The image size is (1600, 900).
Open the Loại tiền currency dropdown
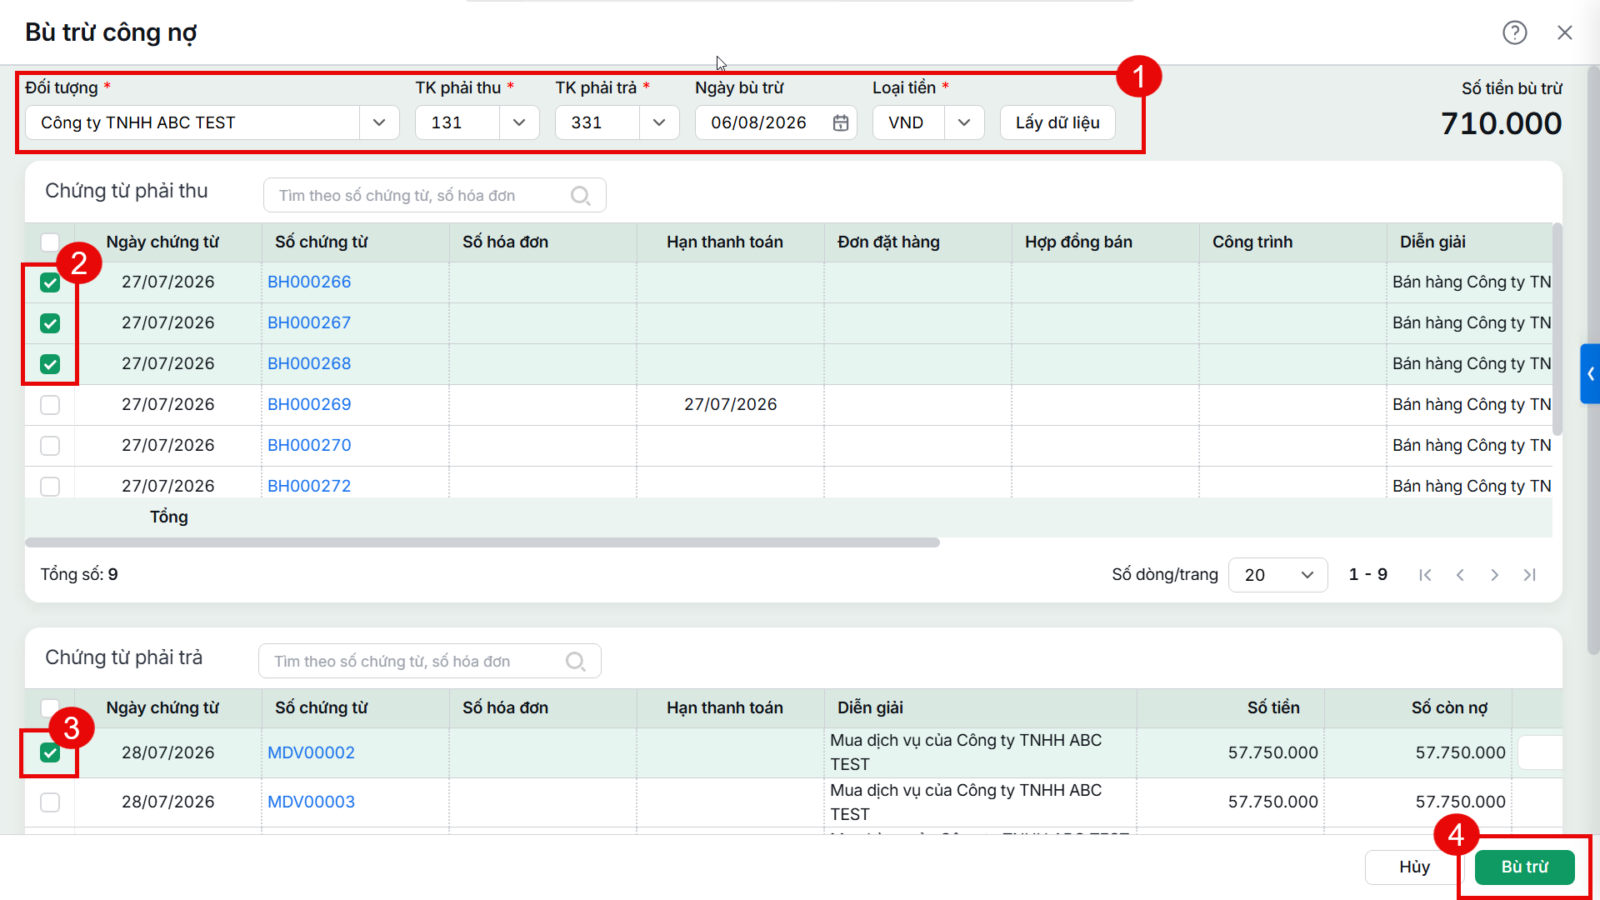964,123
